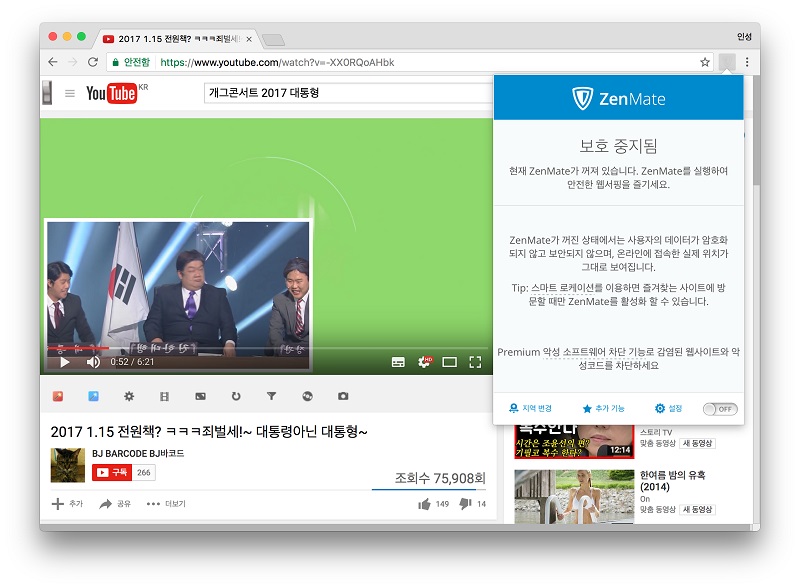Click the 스토리 TV channel name

[x=656, y=432]
